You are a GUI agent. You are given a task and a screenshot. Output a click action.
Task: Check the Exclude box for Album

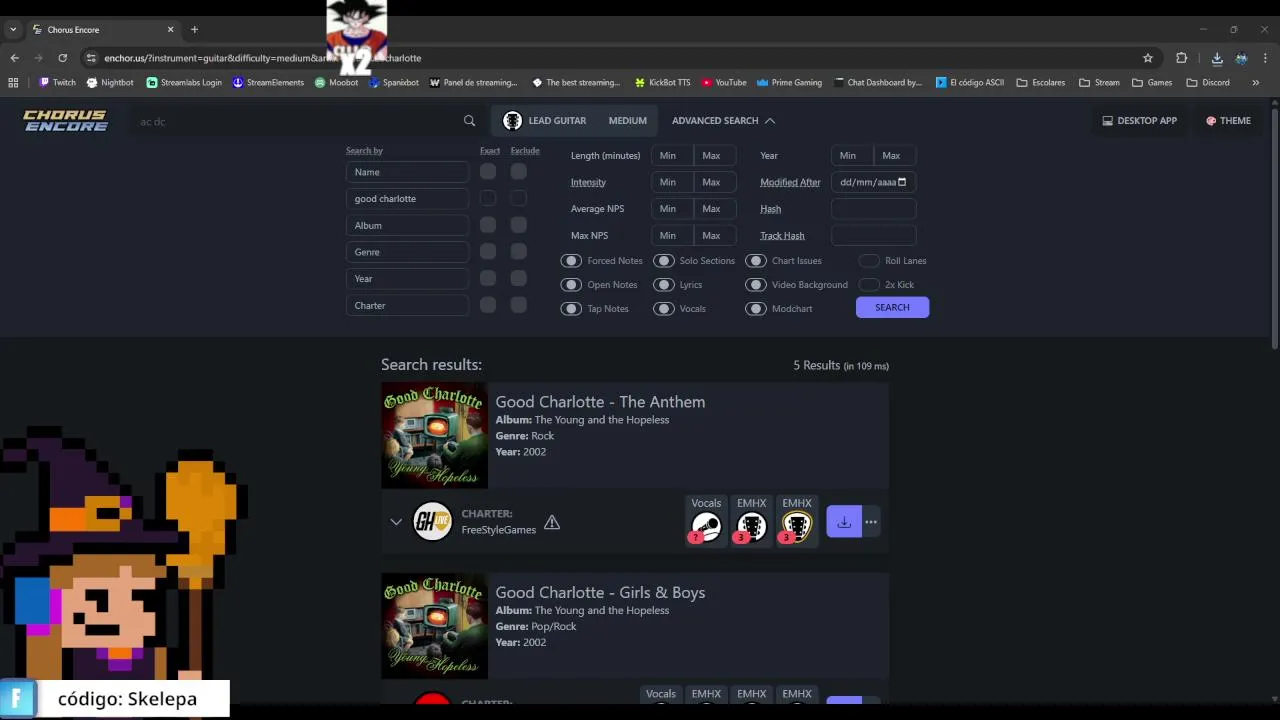pos(518,225)
